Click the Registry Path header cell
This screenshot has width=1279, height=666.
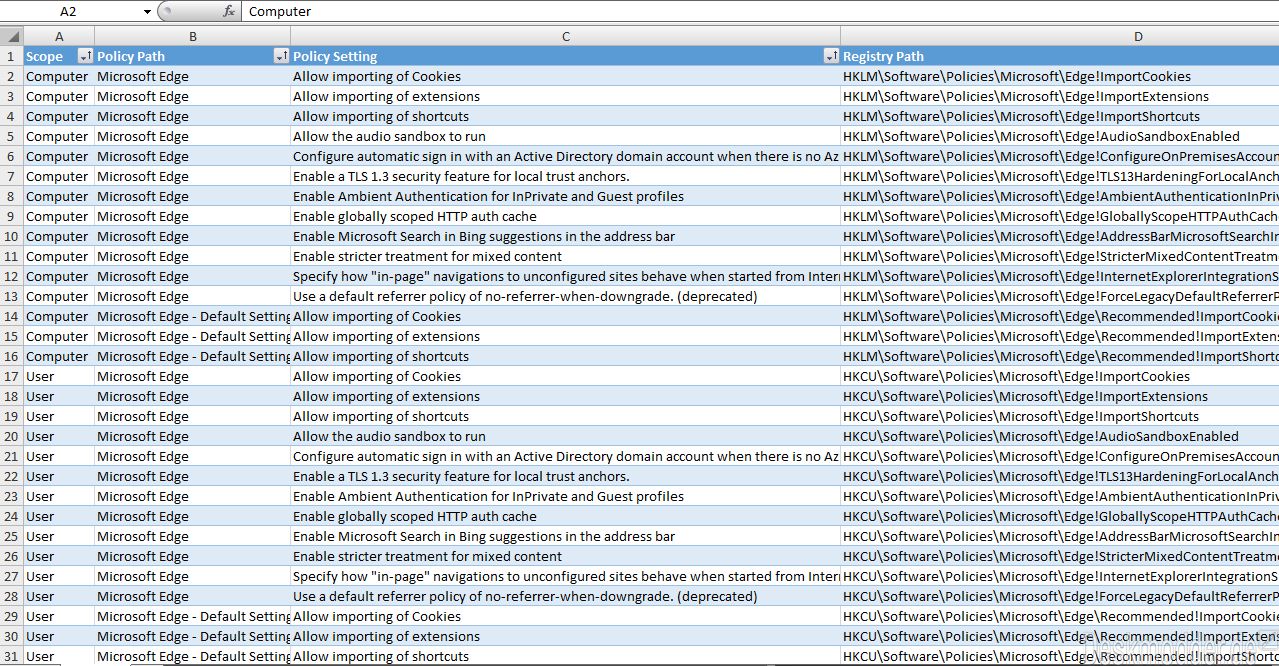tap(1060, 56)
